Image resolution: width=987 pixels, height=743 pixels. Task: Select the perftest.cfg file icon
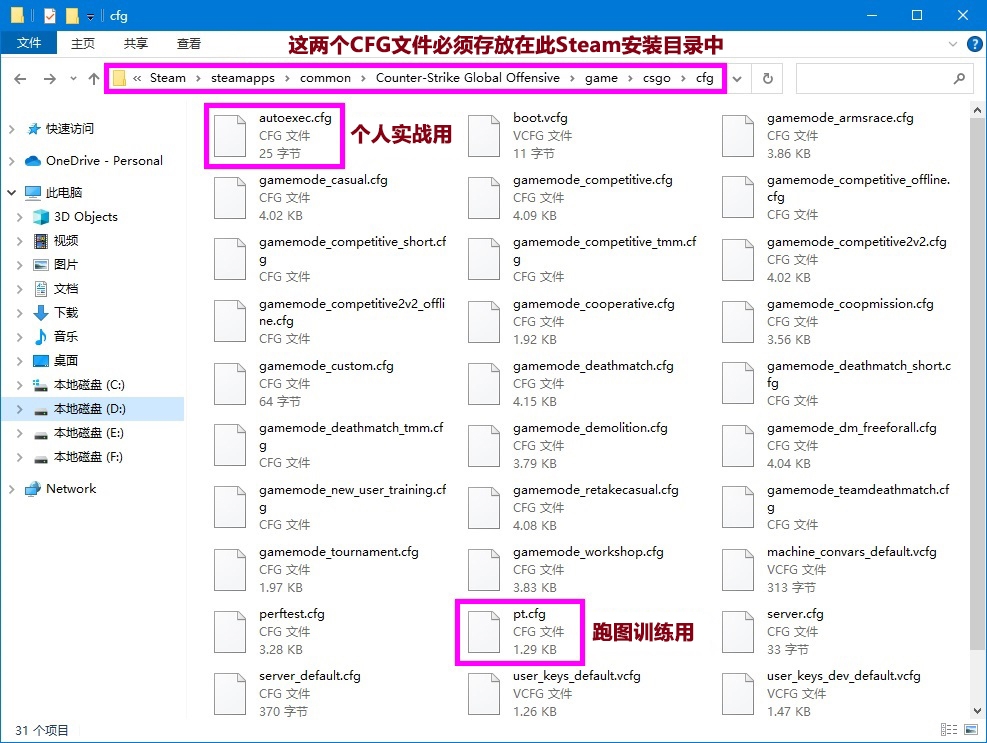pyautogui.click(x=230, y=632)
